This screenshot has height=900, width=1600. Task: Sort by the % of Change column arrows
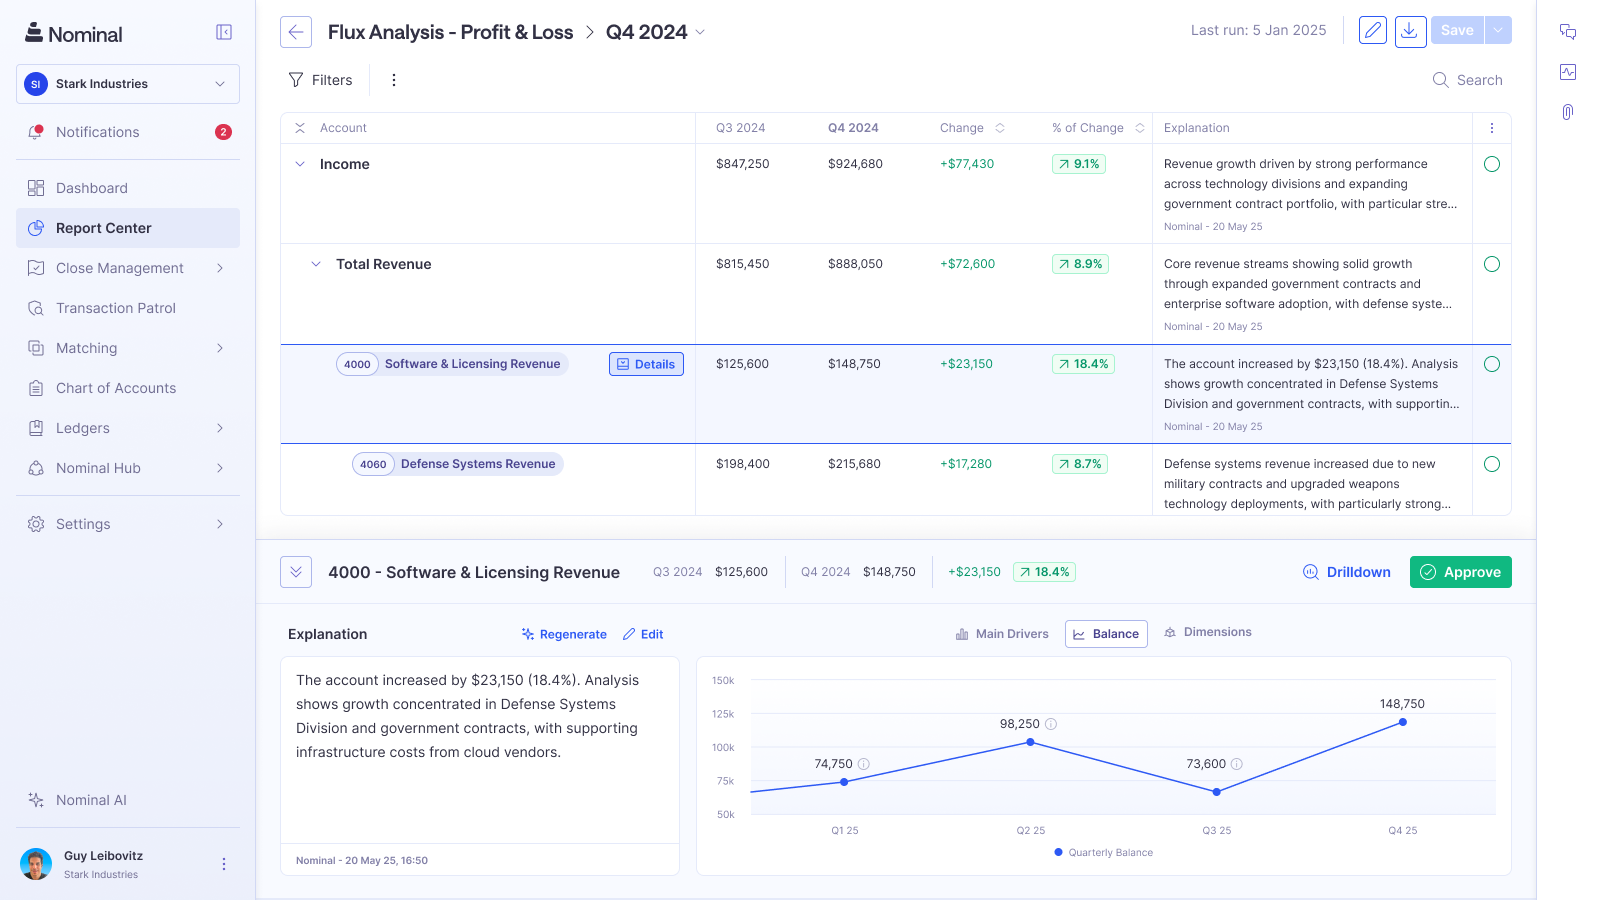tap(1139, 128)
